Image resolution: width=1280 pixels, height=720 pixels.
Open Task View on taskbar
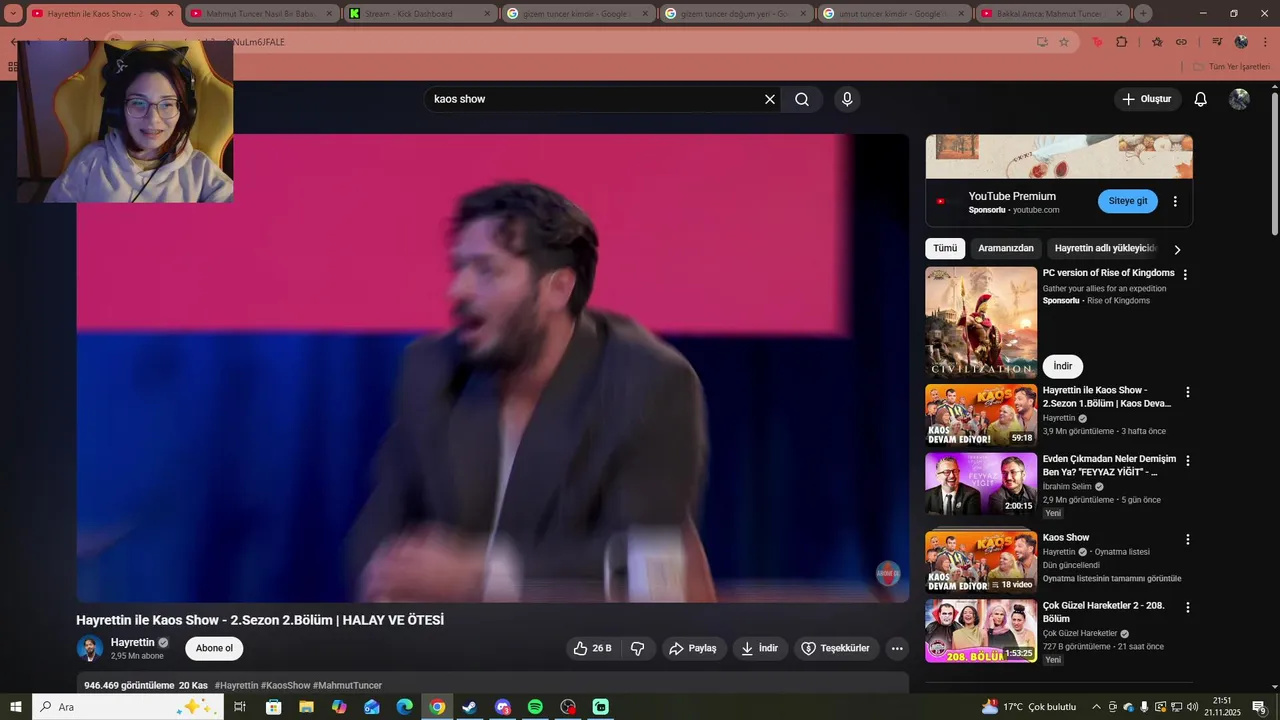coord(240,707)
